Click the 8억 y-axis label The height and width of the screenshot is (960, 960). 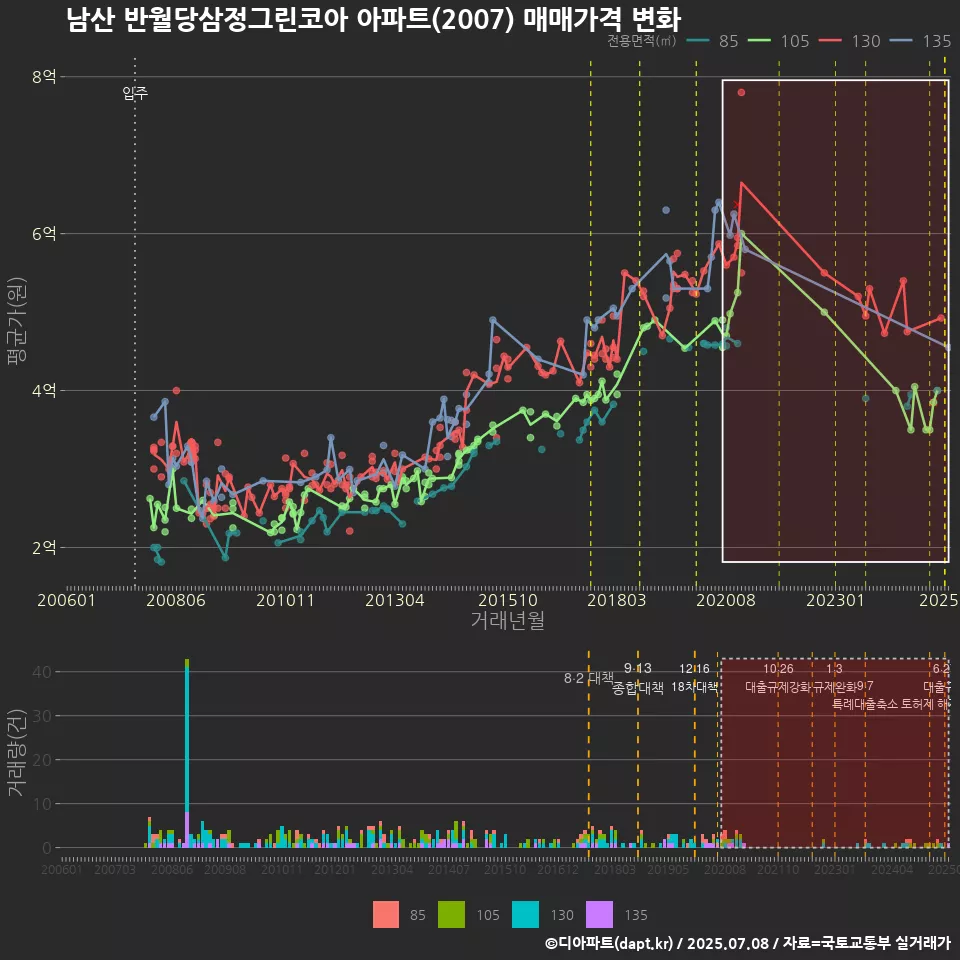pos(44,77)
